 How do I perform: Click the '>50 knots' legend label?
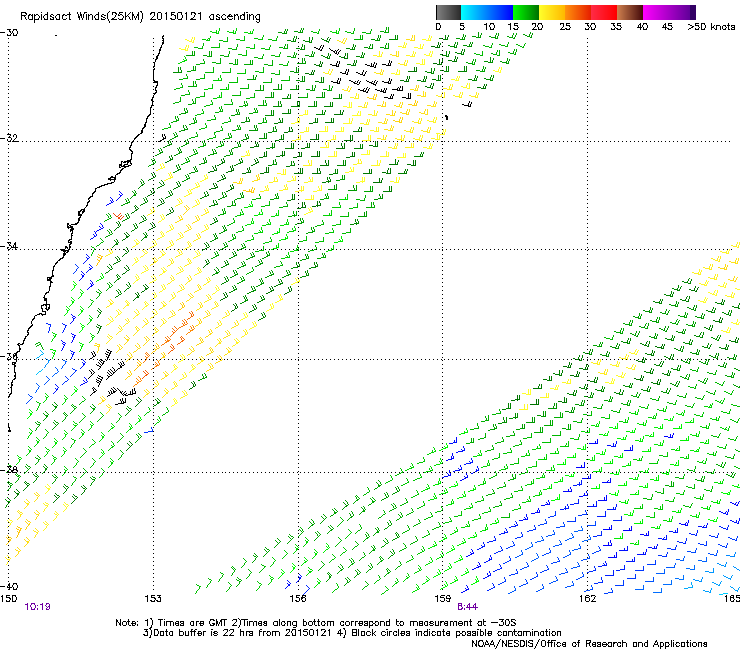pyautogui.click(x=711, y=27)
